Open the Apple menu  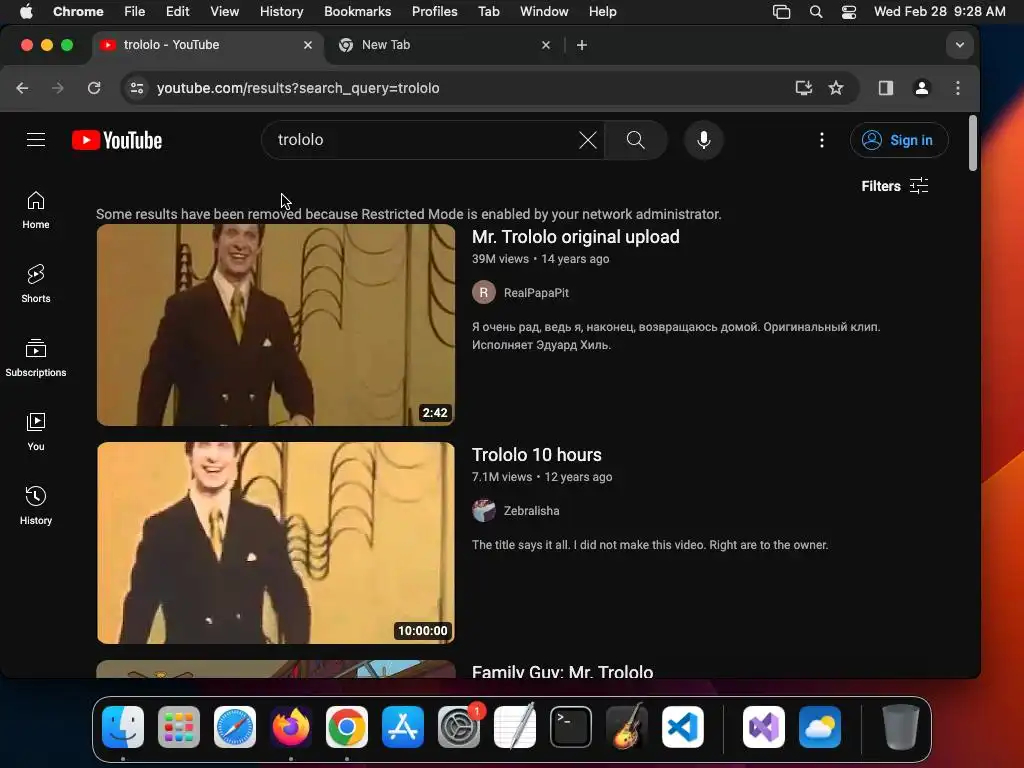click(26, 12)
